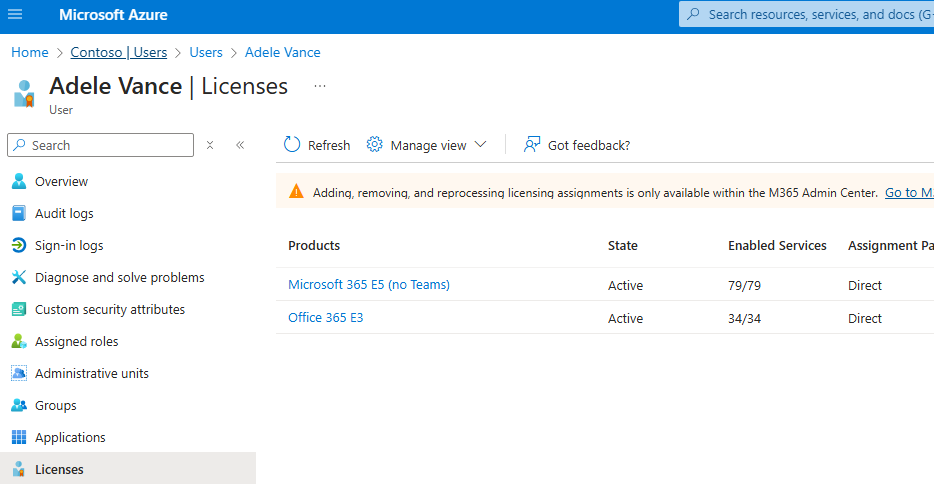Open Contoso | Users breadcrumb link
Image resolution: width=934 pixels, height=493 pixels.
tap(119, 52)
